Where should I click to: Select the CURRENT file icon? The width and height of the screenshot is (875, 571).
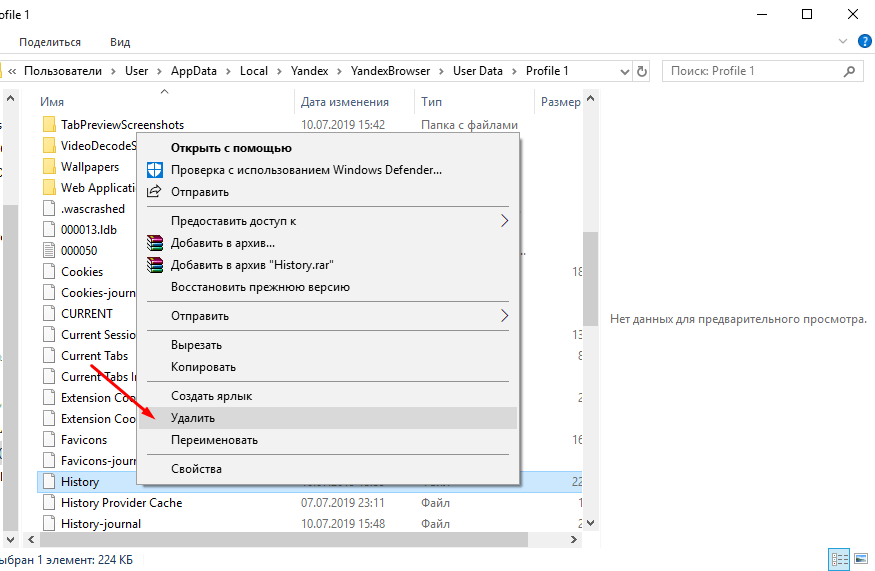[49, 314]
